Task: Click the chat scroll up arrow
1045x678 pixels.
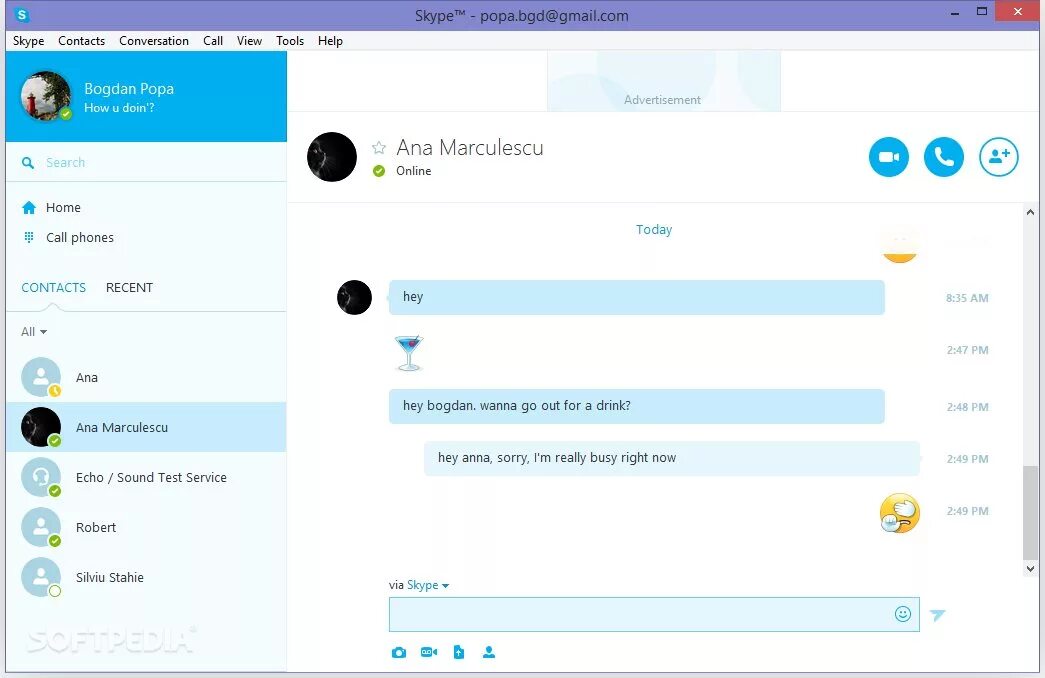Action: point(1030,212)
